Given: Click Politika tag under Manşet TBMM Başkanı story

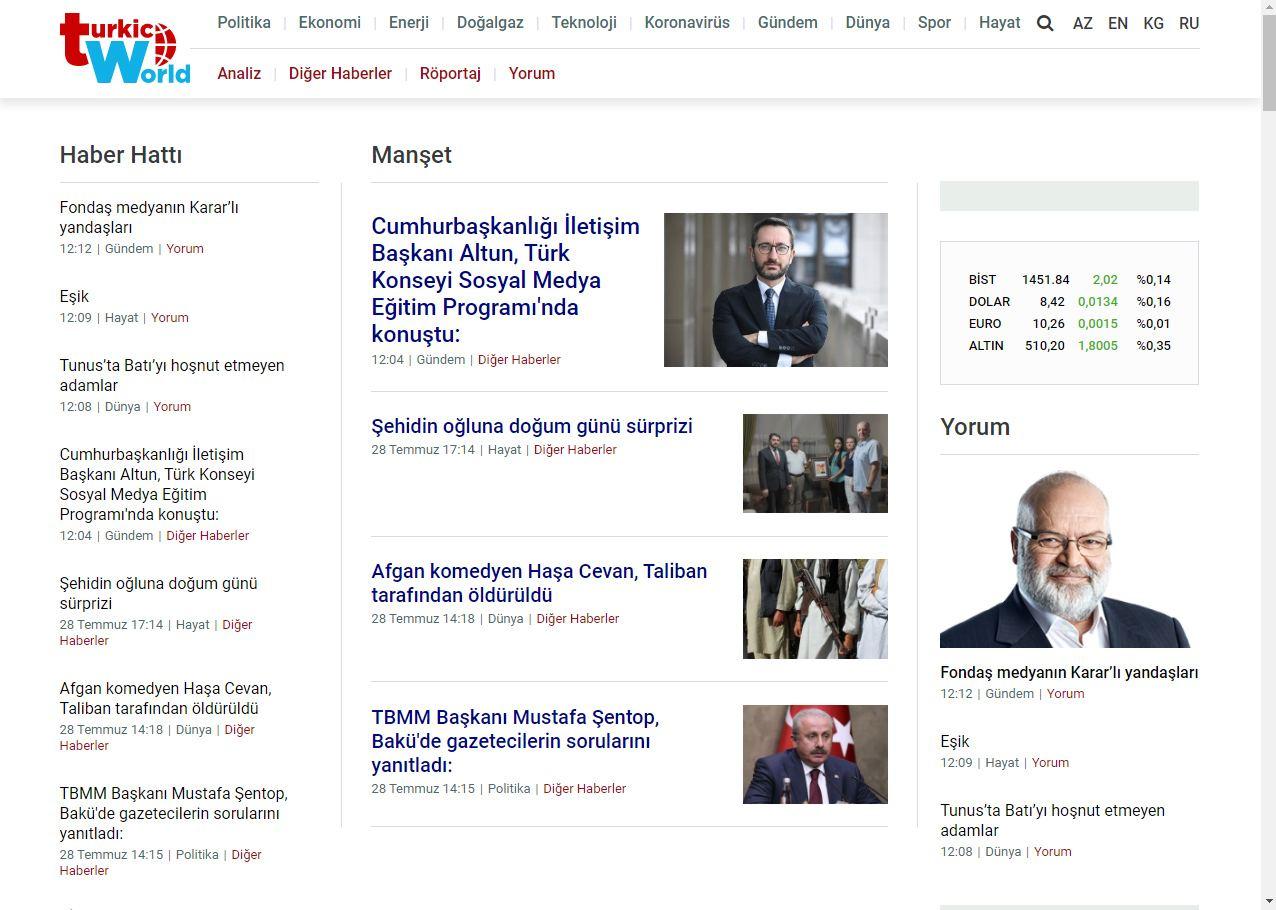Looking at the screenshot, I should click(509, 788).
